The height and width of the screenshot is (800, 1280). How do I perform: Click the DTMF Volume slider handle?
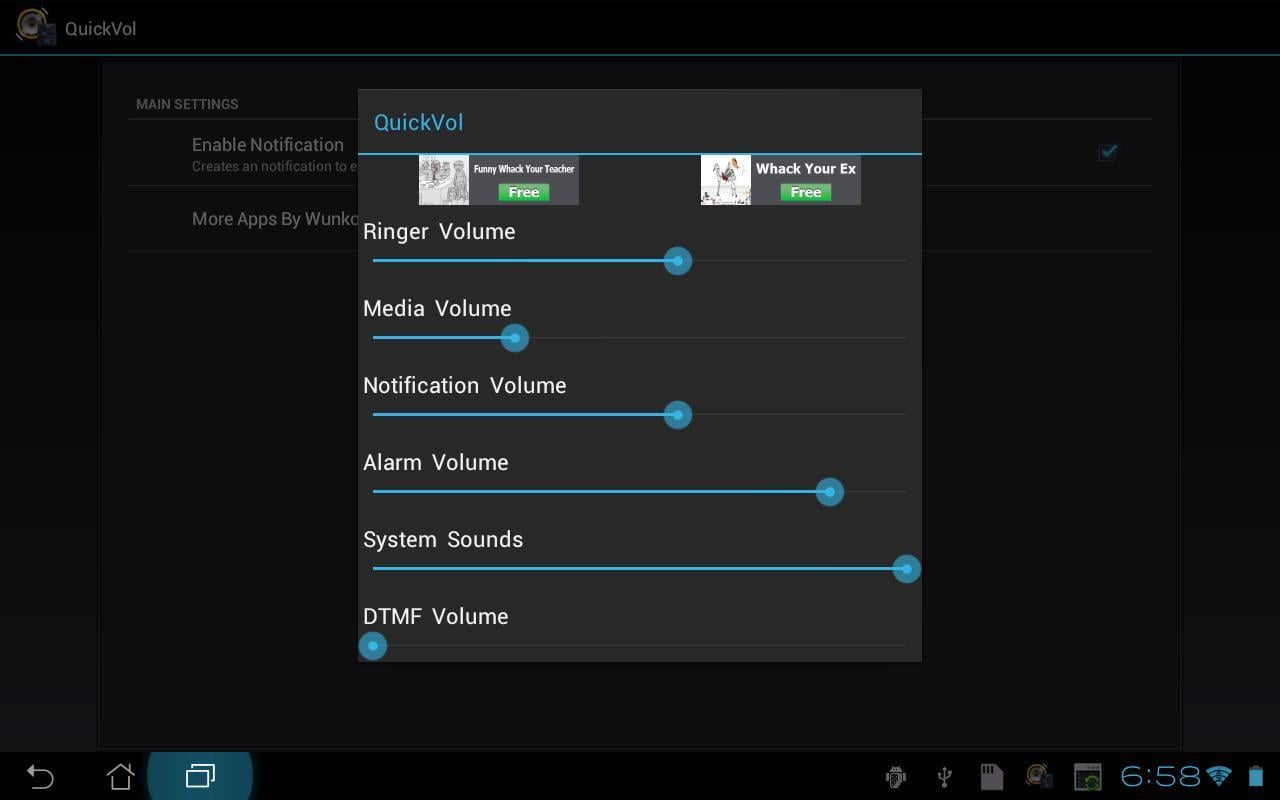373,646
